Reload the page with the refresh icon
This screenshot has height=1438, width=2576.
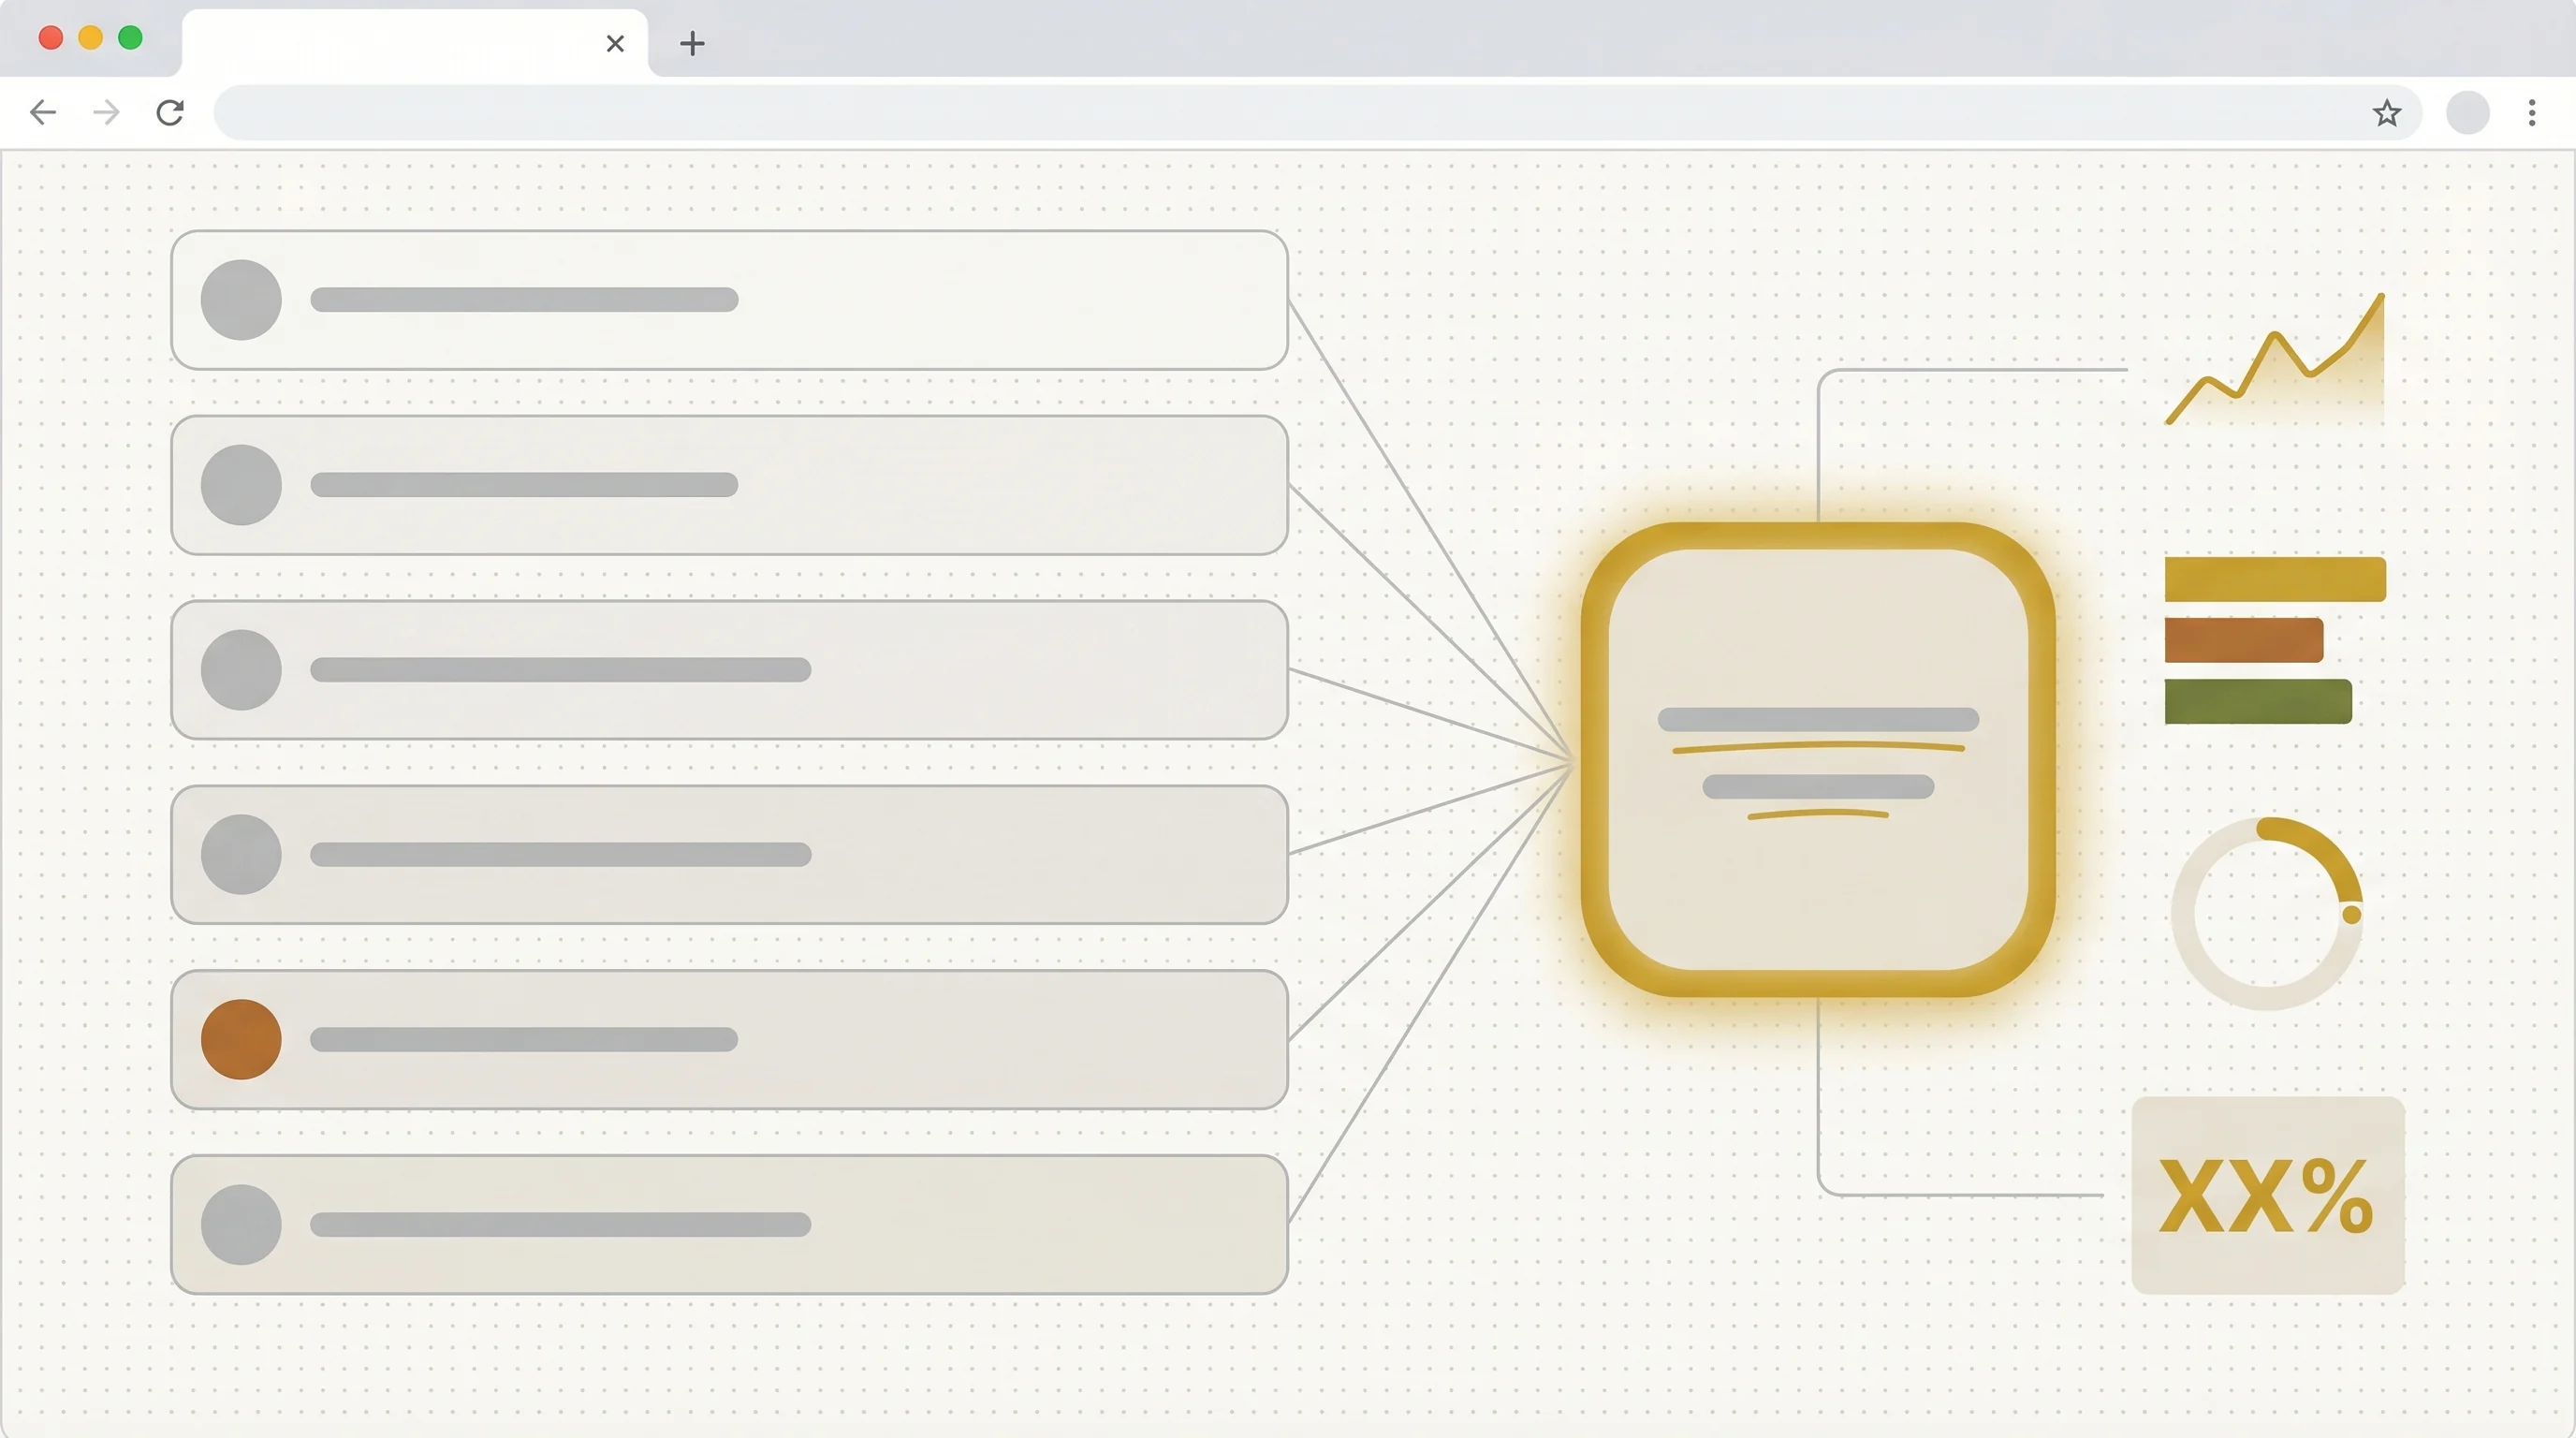coord(170,112)
